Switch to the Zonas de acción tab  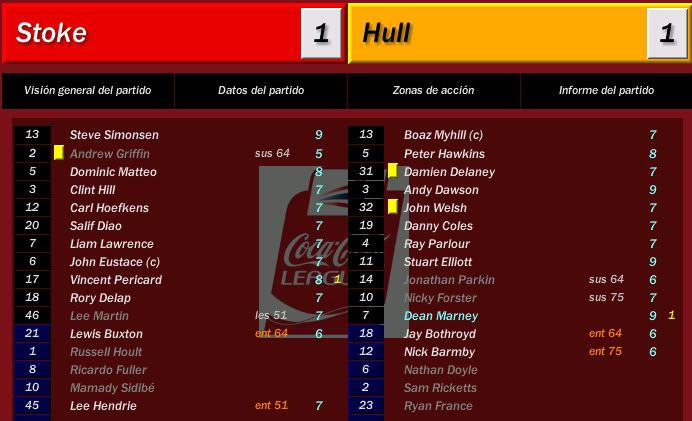(433, 90)
